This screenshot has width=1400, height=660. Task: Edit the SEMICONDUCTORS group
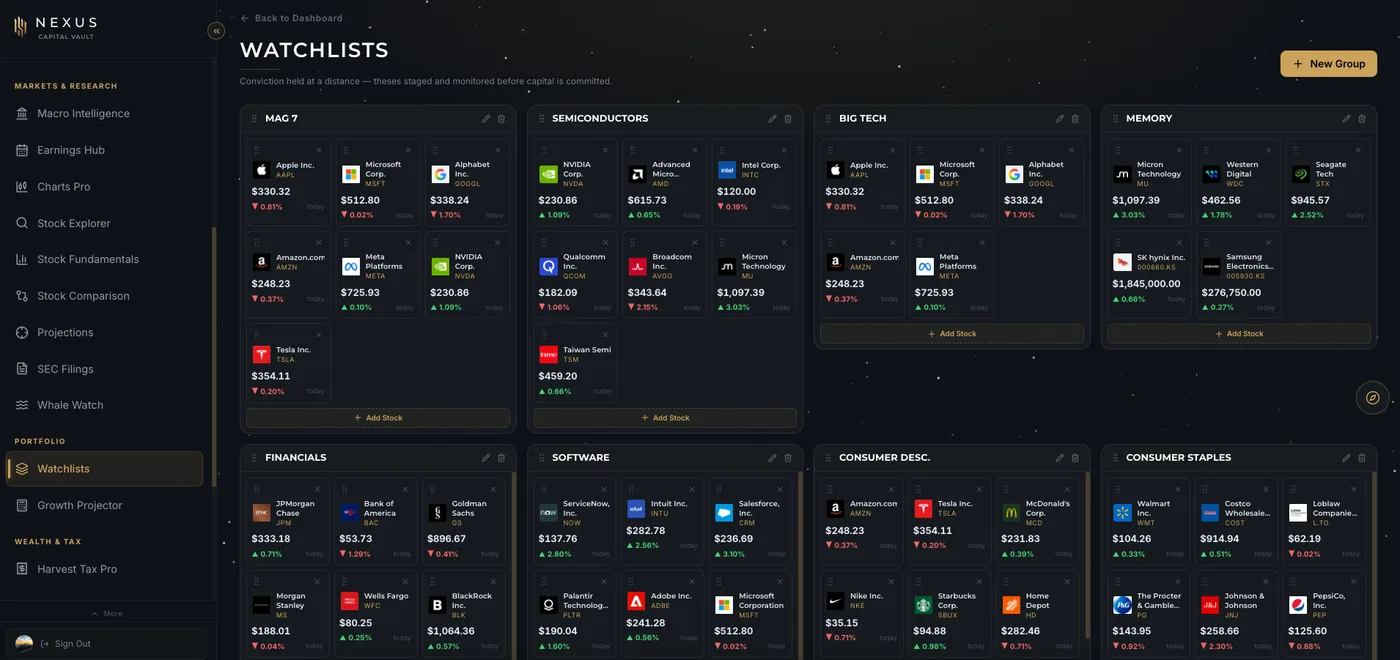(x=773, y=119)
